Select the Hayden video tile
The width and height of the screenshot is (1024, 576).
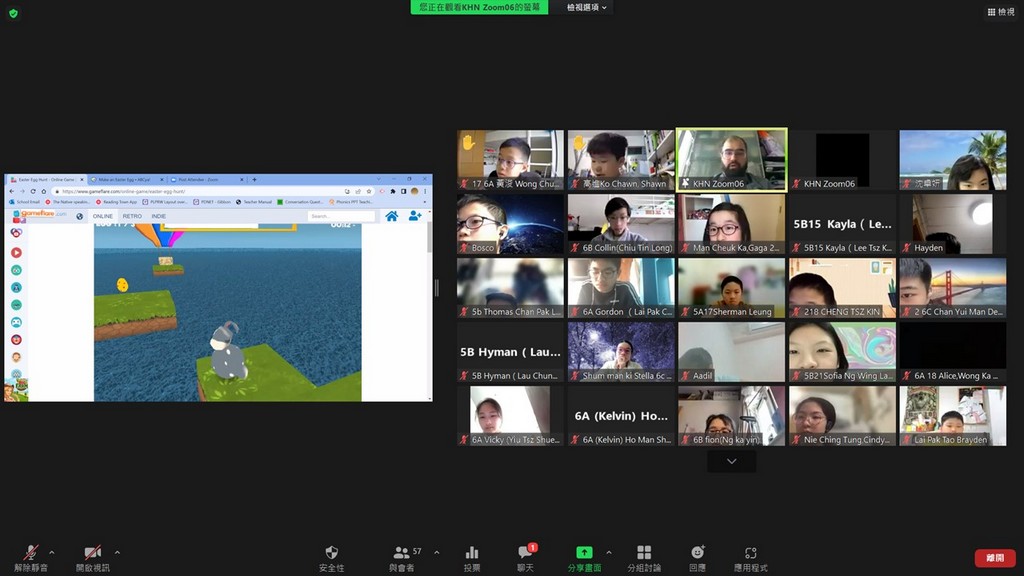pyautogui.click(x=953, y=223)
